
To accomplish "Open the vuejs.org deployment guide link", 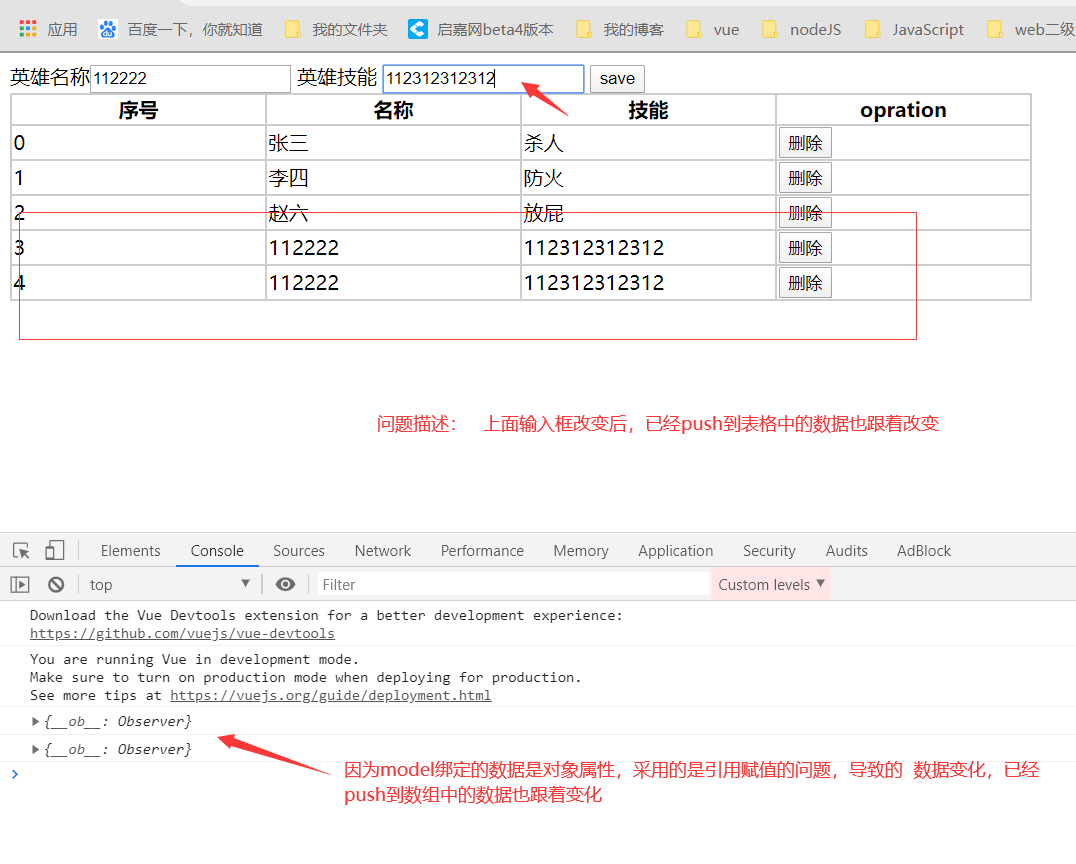I will click(x=331, y=695).
